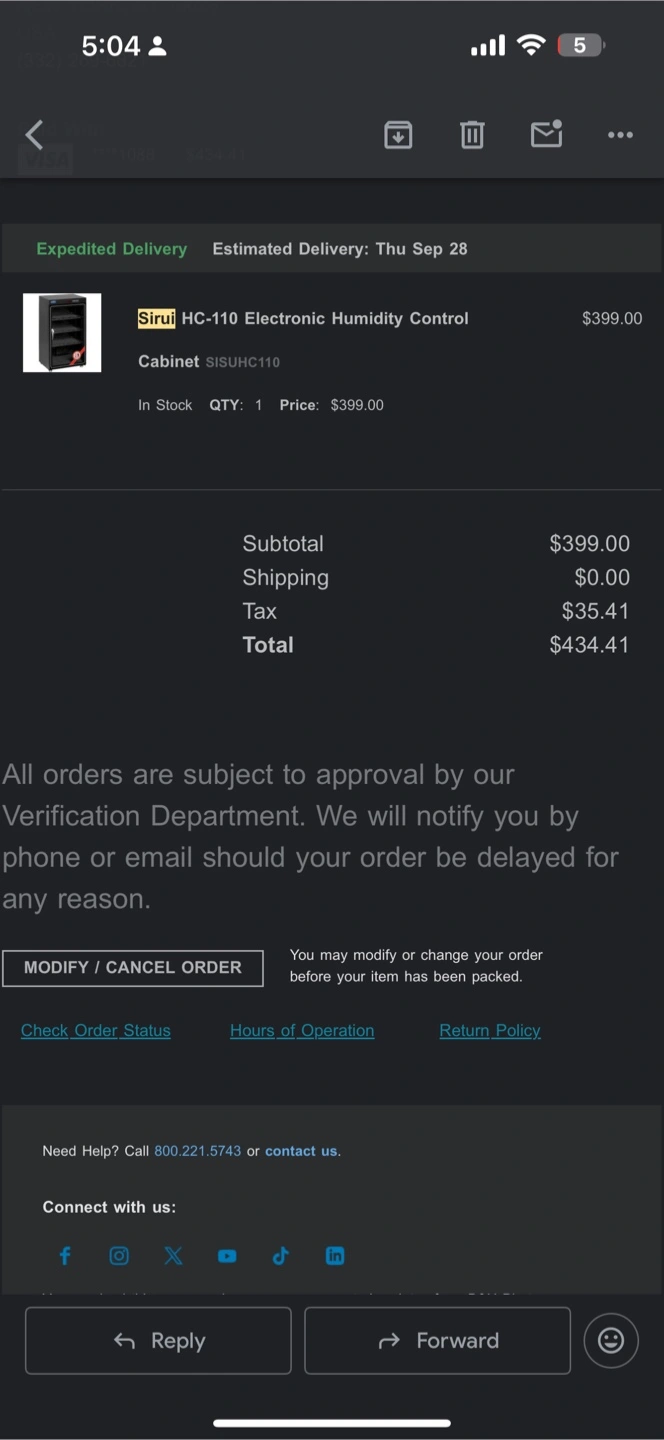
Task: Delete the email using the trash icon
Action: point(472,134)
